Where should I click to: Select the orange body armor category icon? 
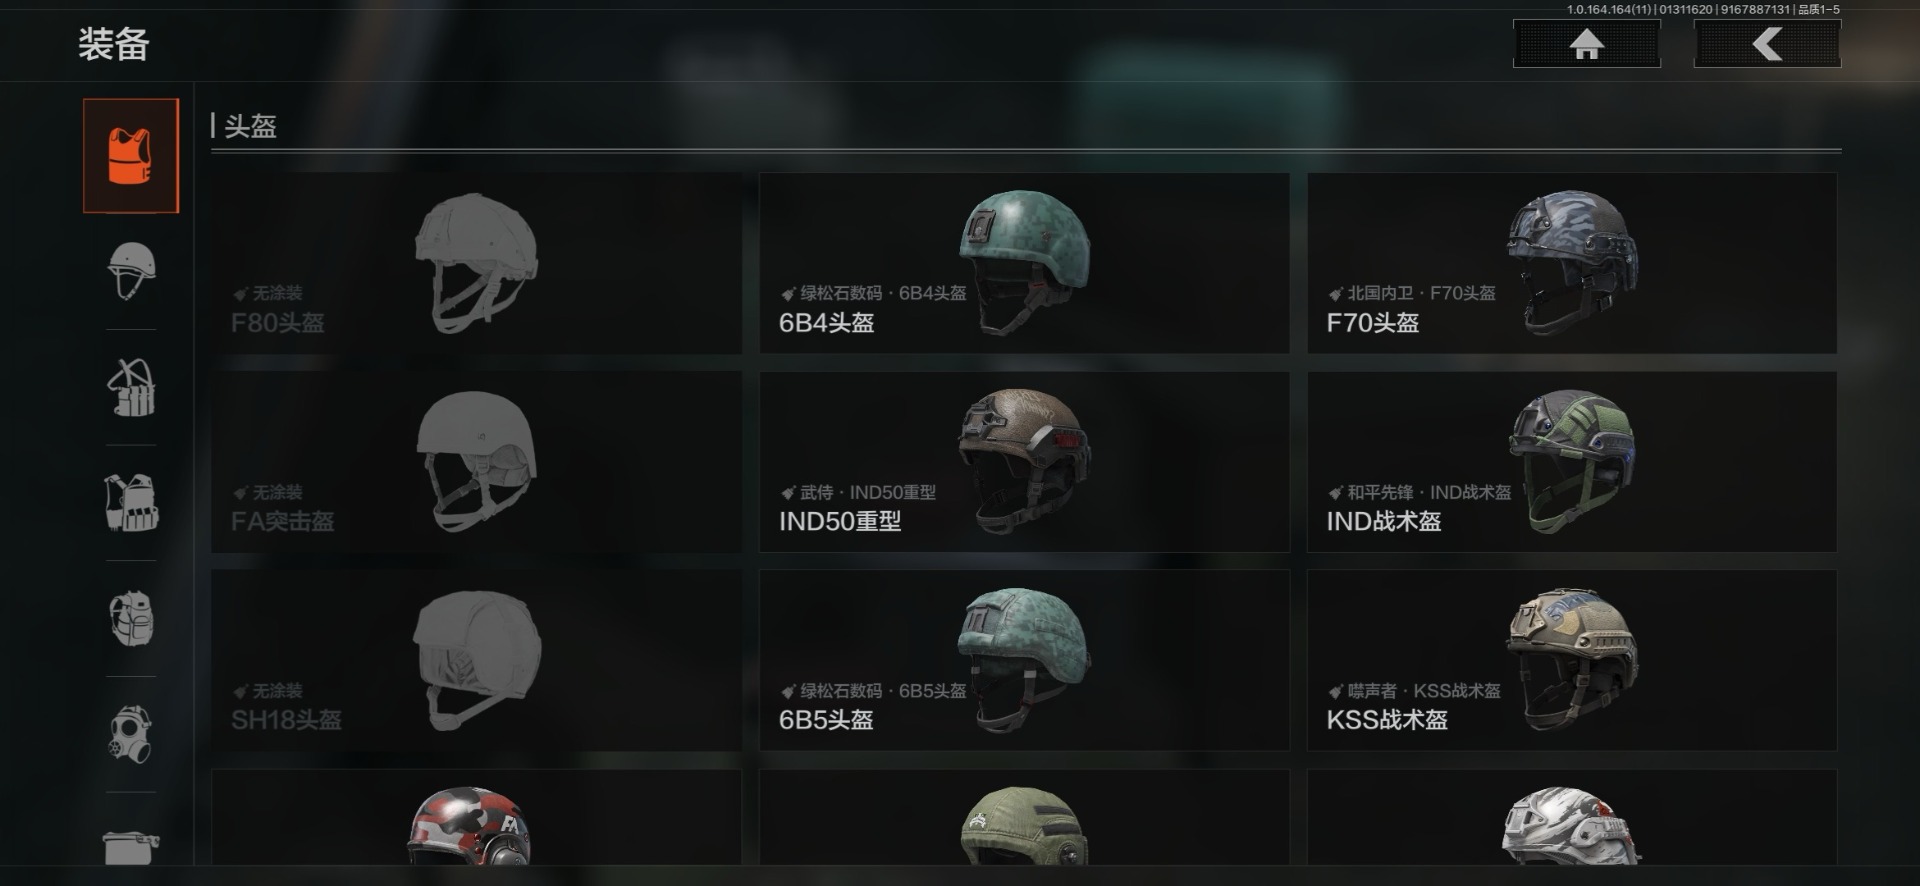point(131,155)
